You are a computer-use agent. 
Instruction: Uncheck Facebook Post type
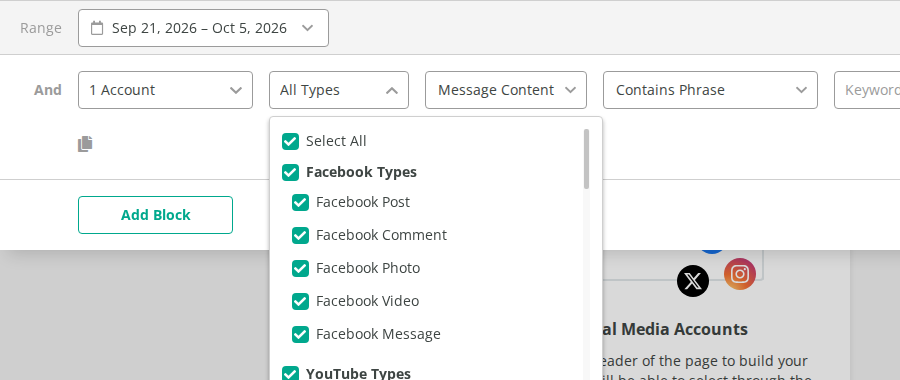tap(300, 202)
